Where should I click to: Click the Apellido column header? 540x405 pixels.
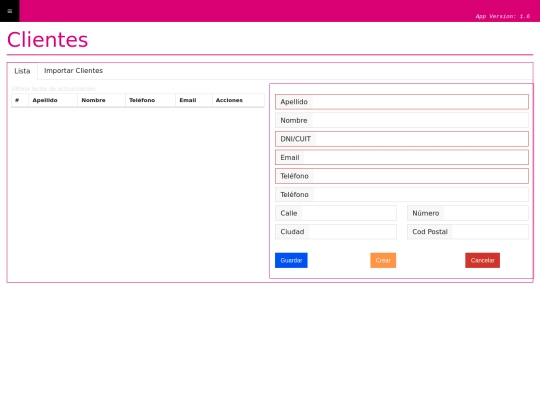[53, 100]
